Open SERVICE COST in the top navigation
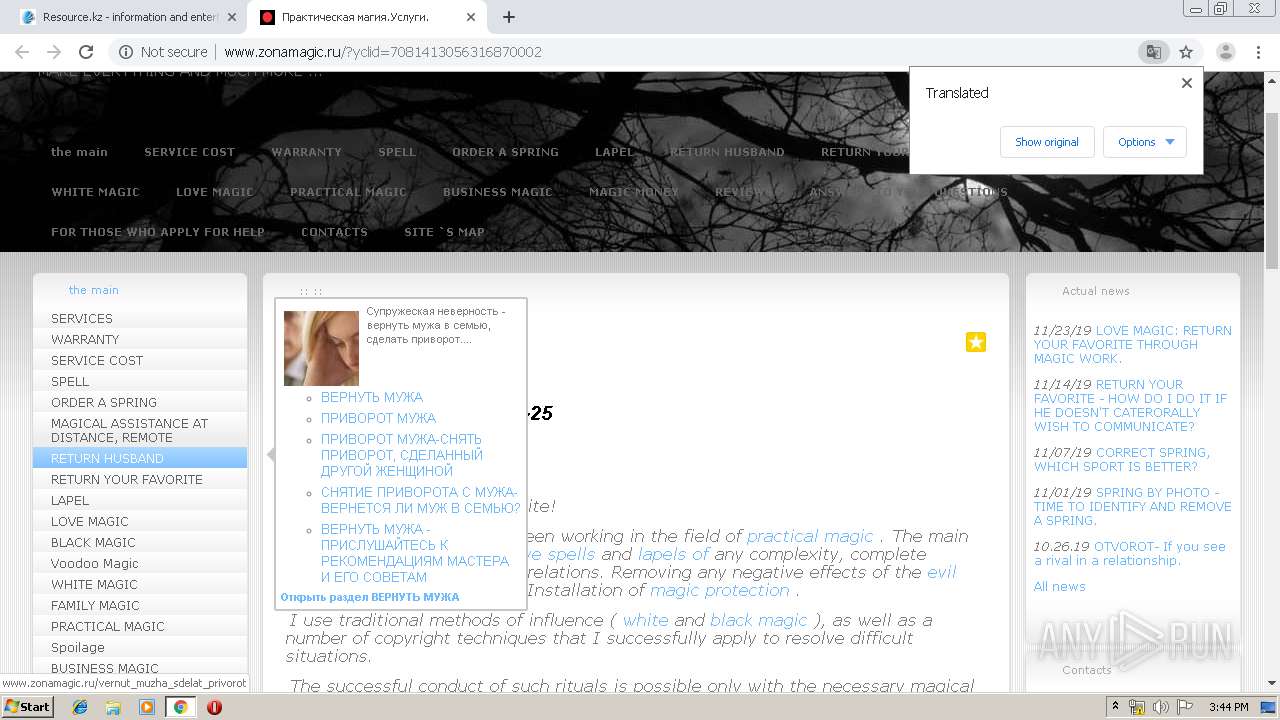 189,152
